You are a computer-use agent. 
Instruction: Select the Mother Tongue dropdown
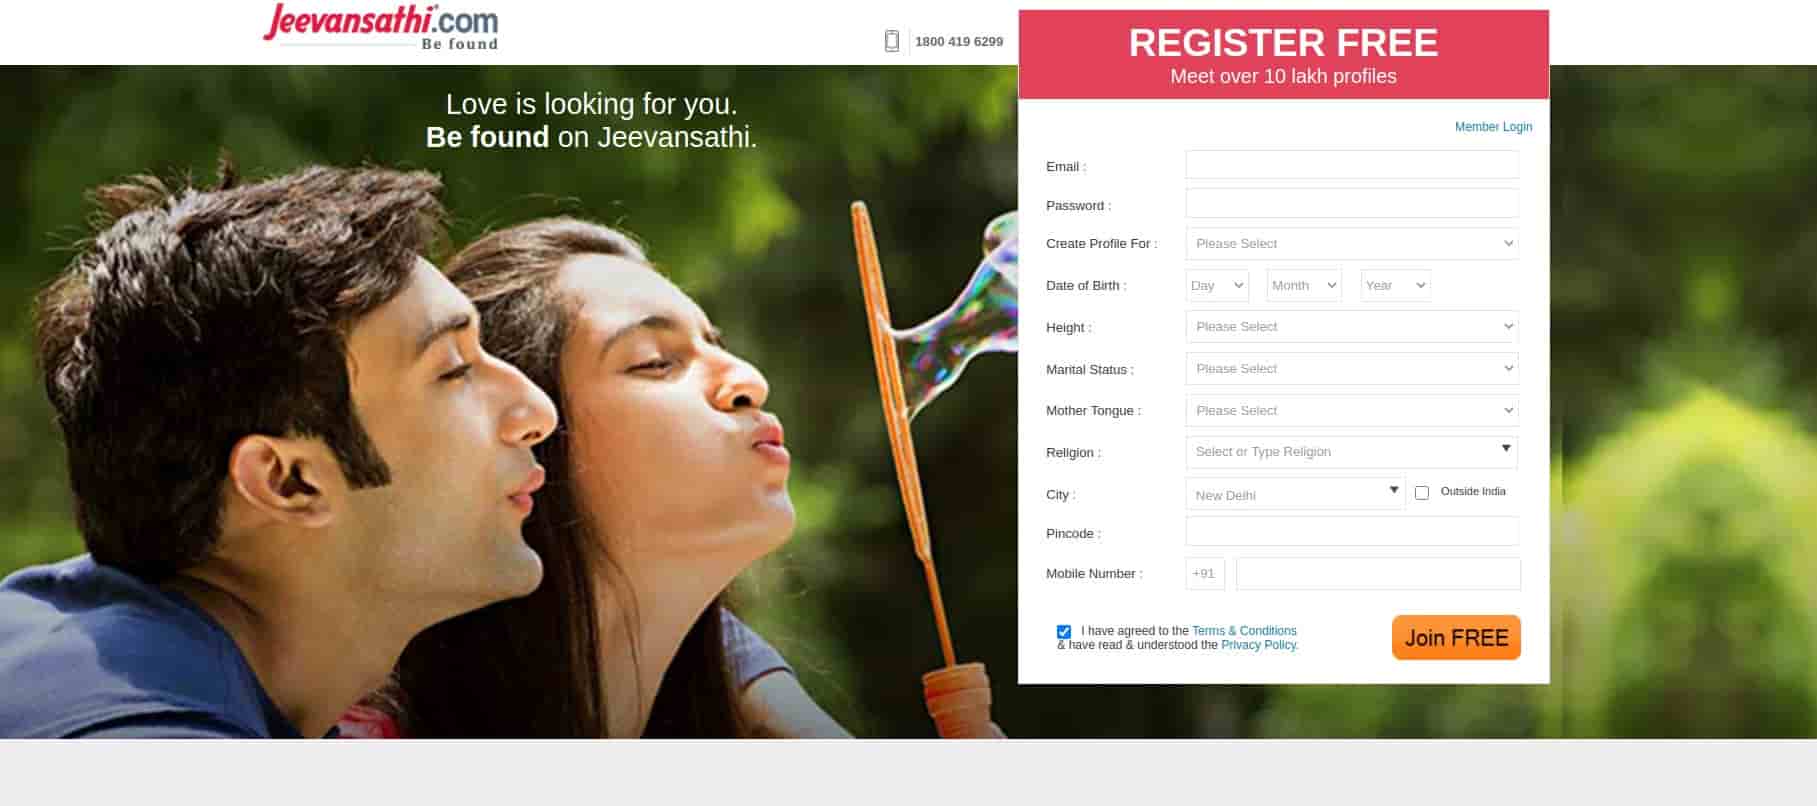pos(1351,411)
